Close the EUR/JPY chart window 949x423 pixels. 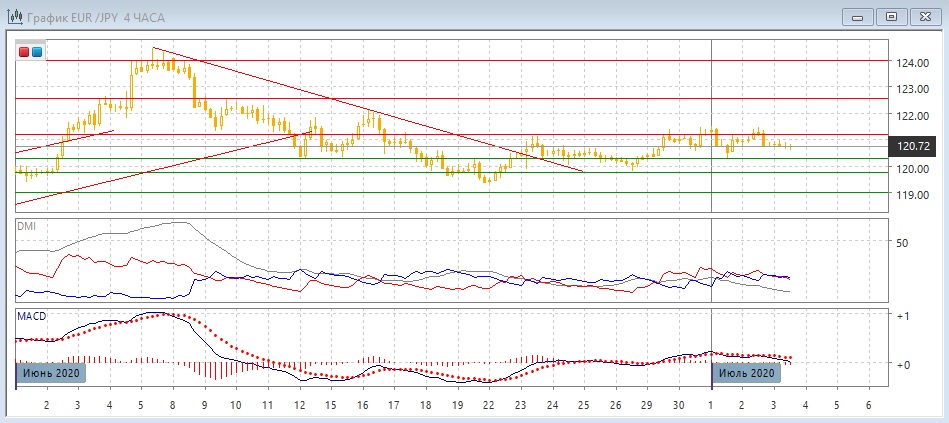924,15
